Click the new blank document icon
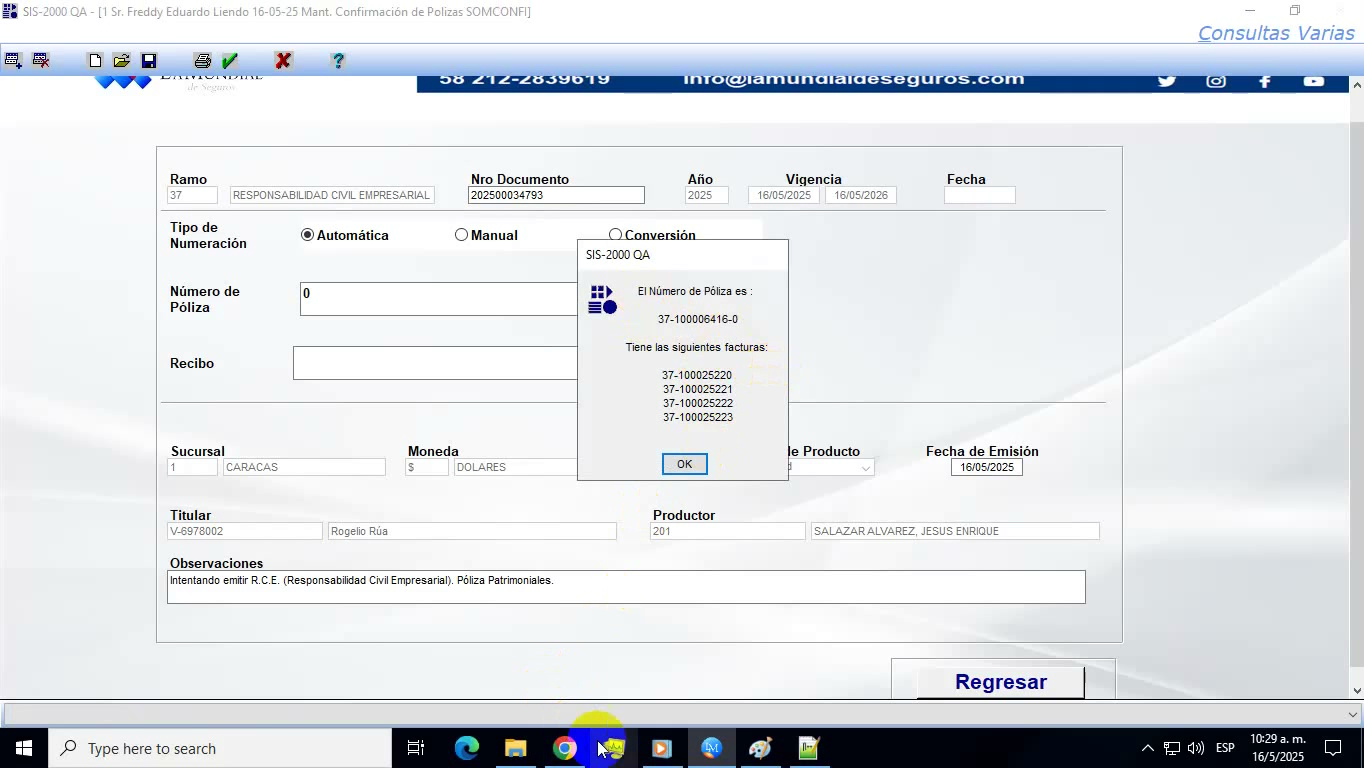The image size is (1364, 768). coord(95,61)
